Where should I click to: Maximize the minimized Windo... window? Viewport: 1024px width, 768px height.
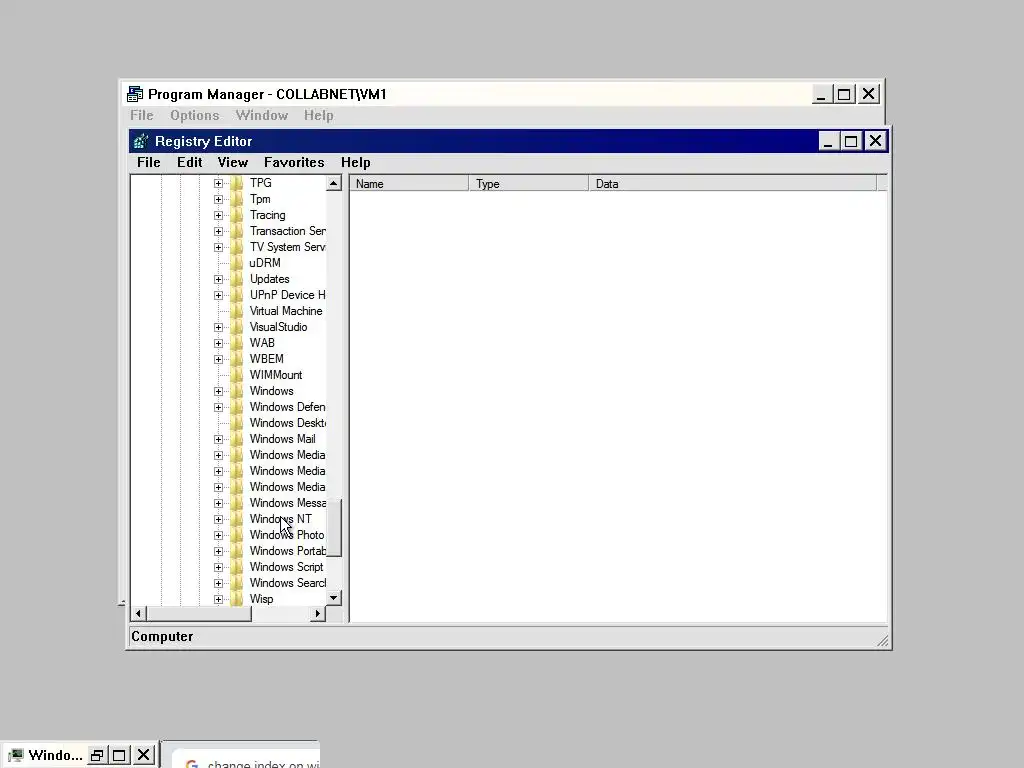pyautogui.click(x=120, y=756)
